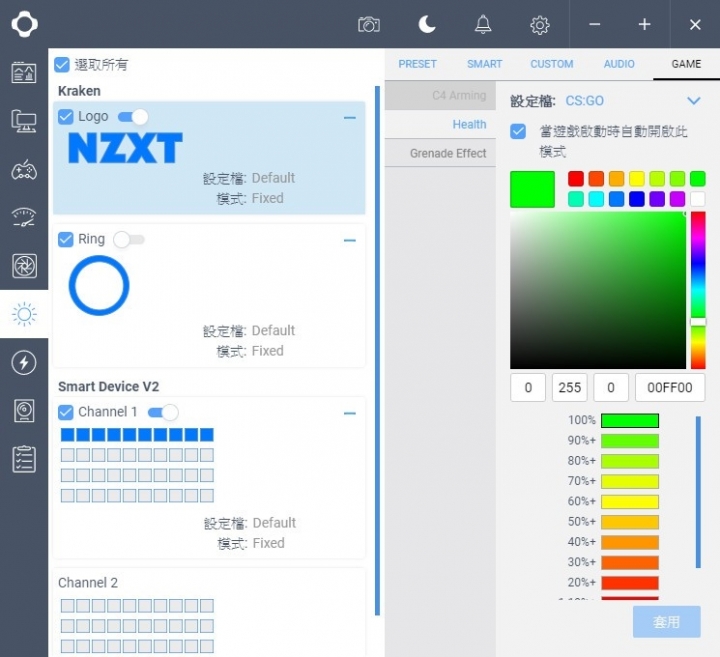Screen dimensions: 720x657
Task: Click the orange preset color swatch
Action: tap(616, 179)
